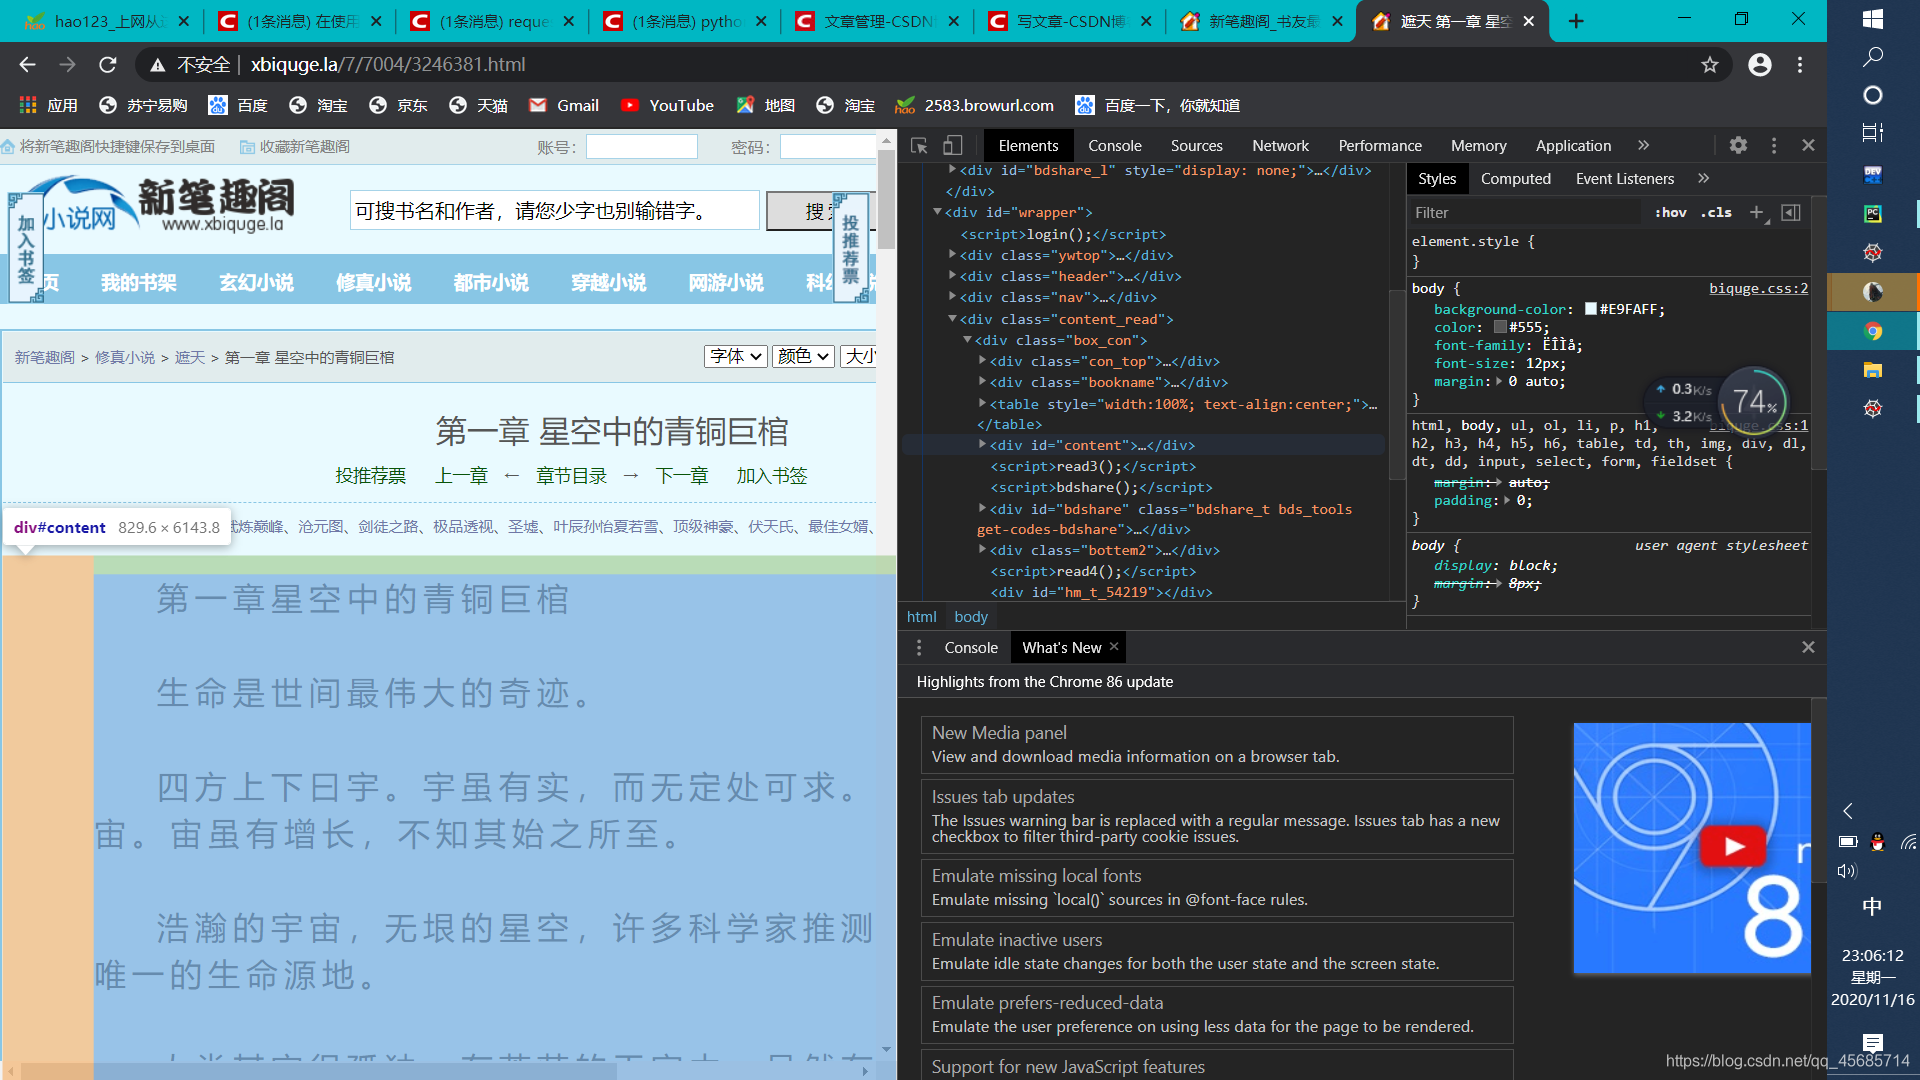
Task: Select the Computed styles tab
Action: 1515,179
